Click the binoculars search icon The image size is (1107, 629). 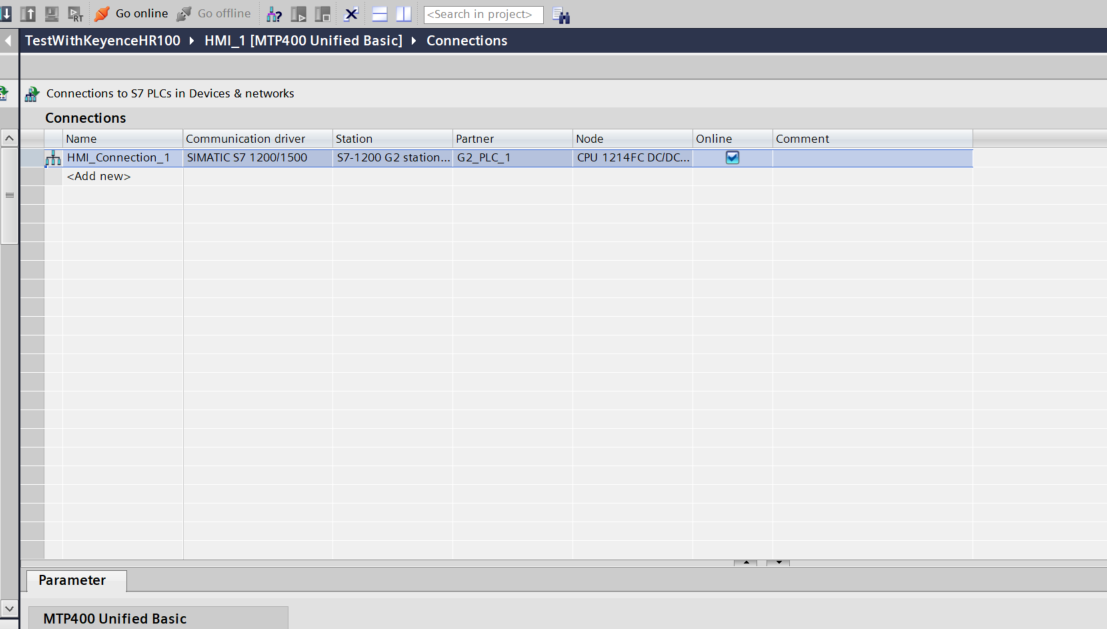click(561, 15)
